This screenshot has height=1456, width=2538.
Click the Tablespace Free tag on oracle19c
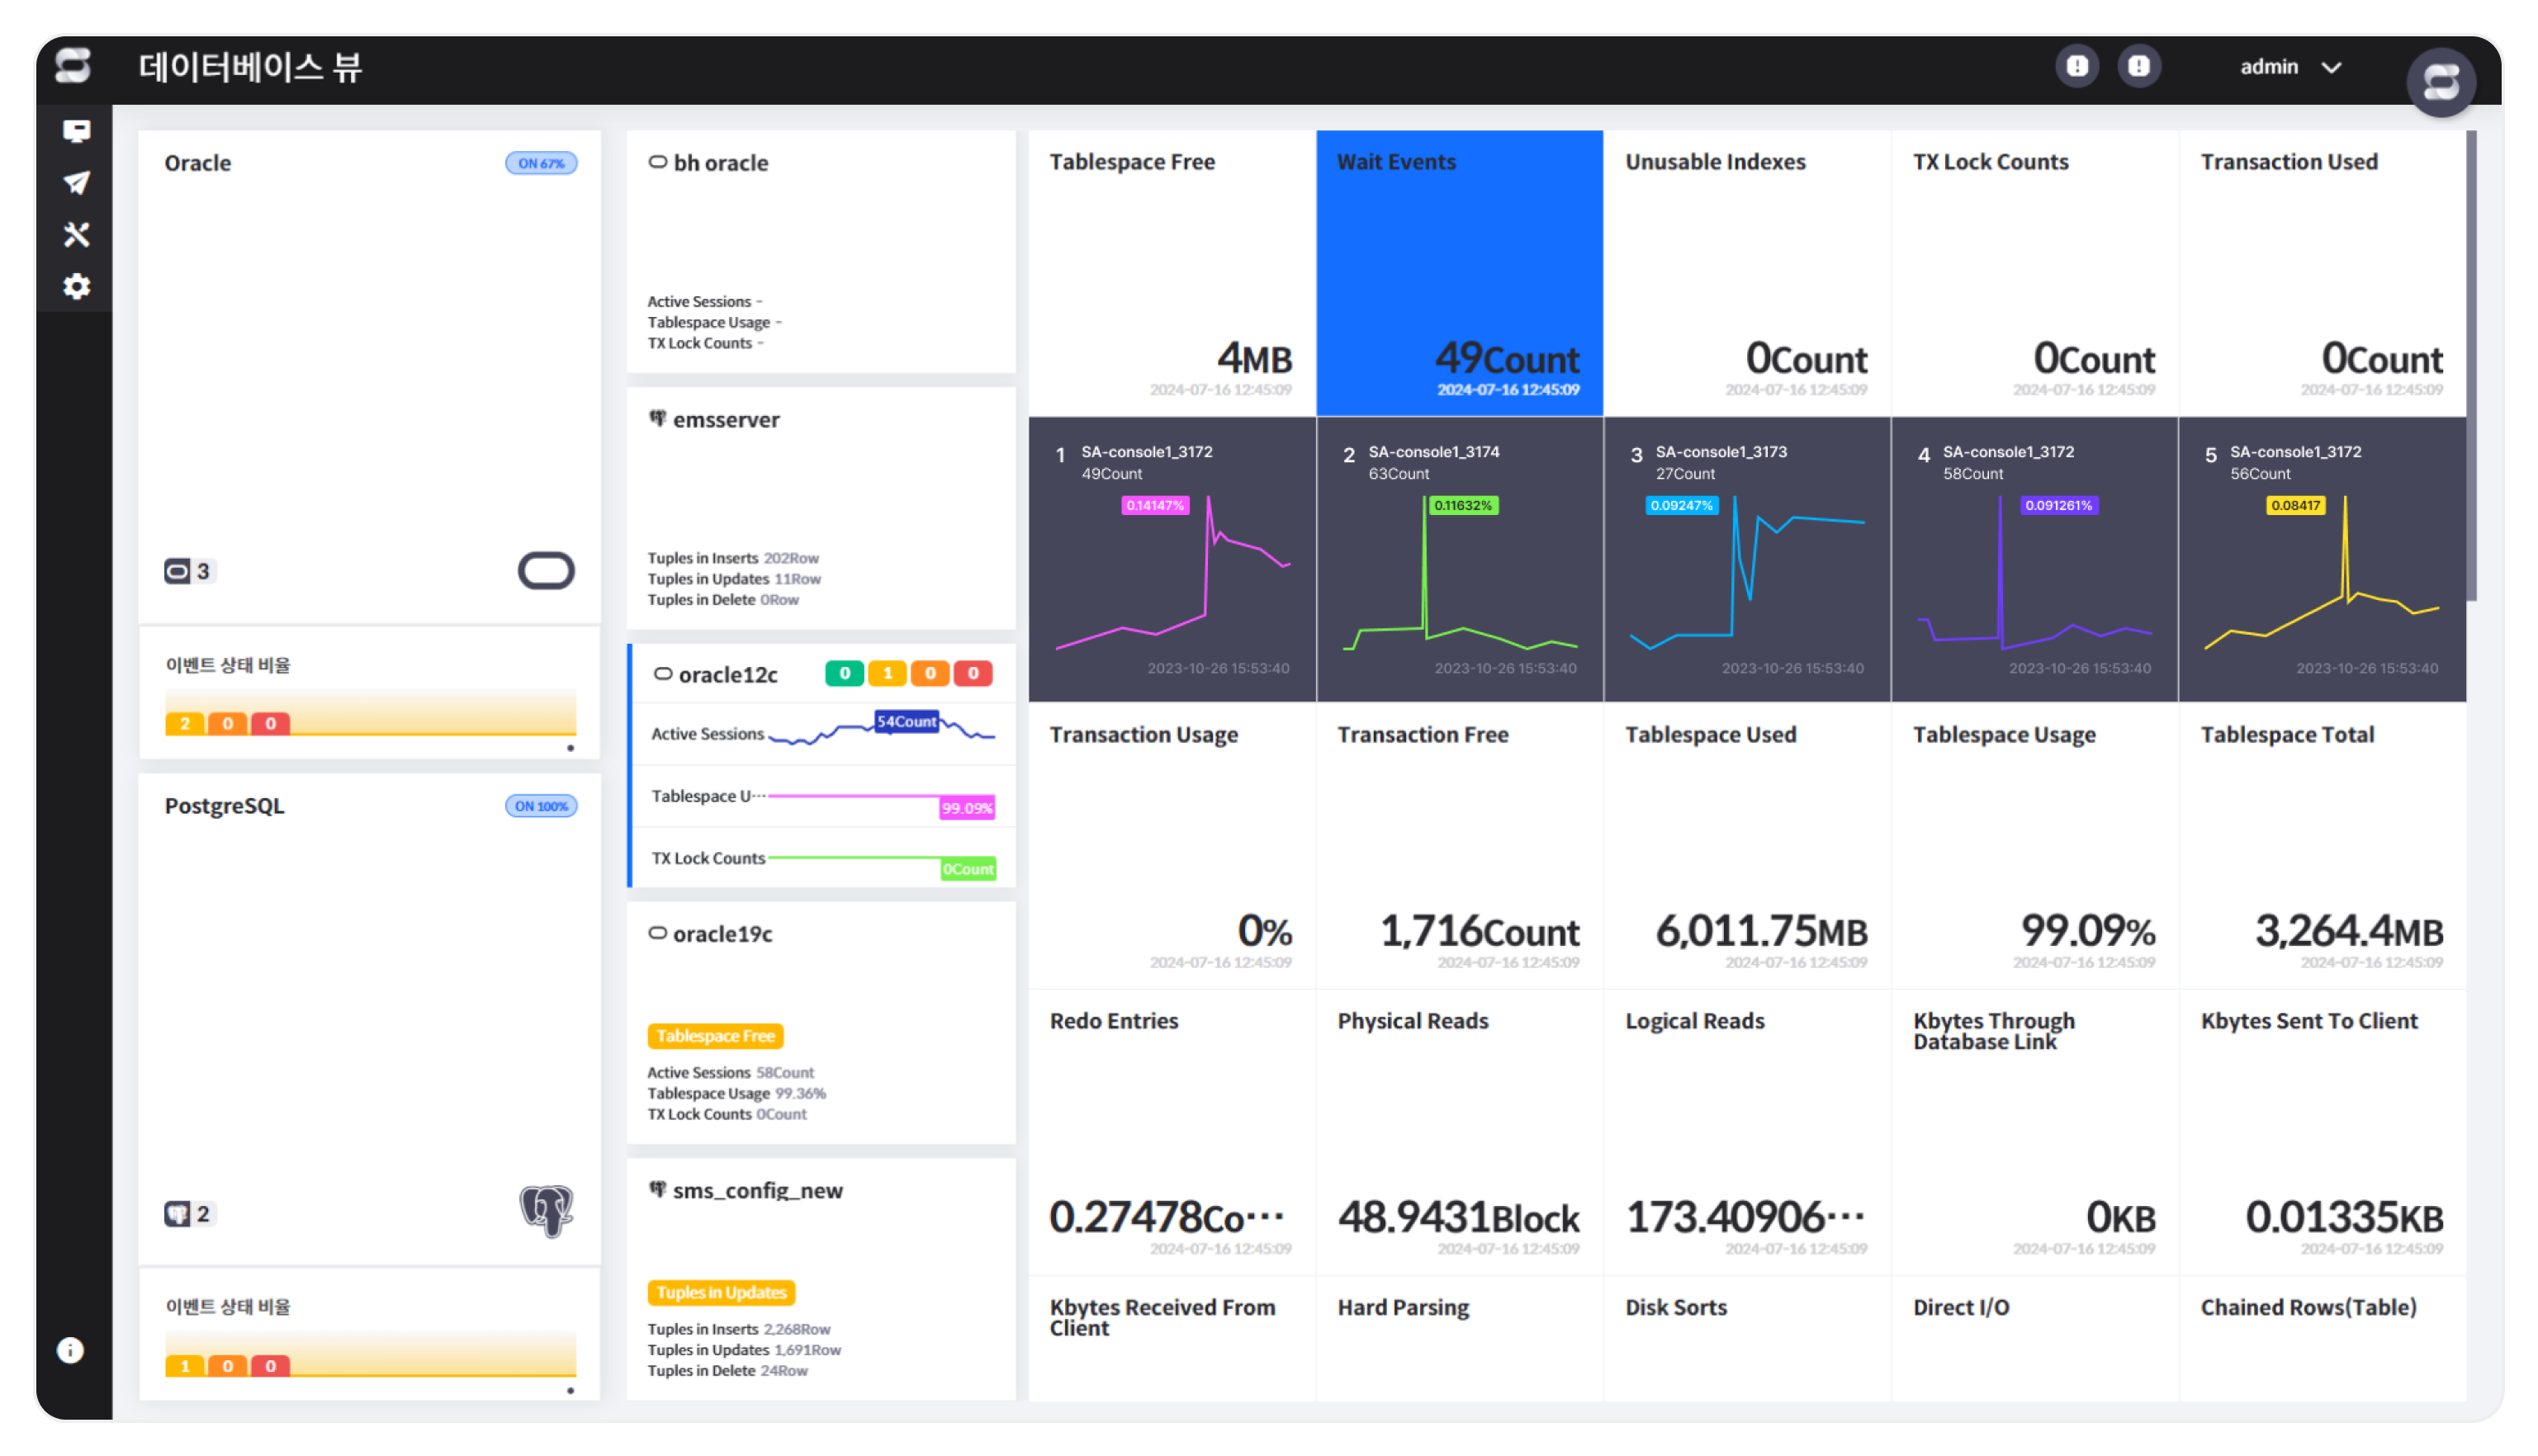coord(715,1036)
